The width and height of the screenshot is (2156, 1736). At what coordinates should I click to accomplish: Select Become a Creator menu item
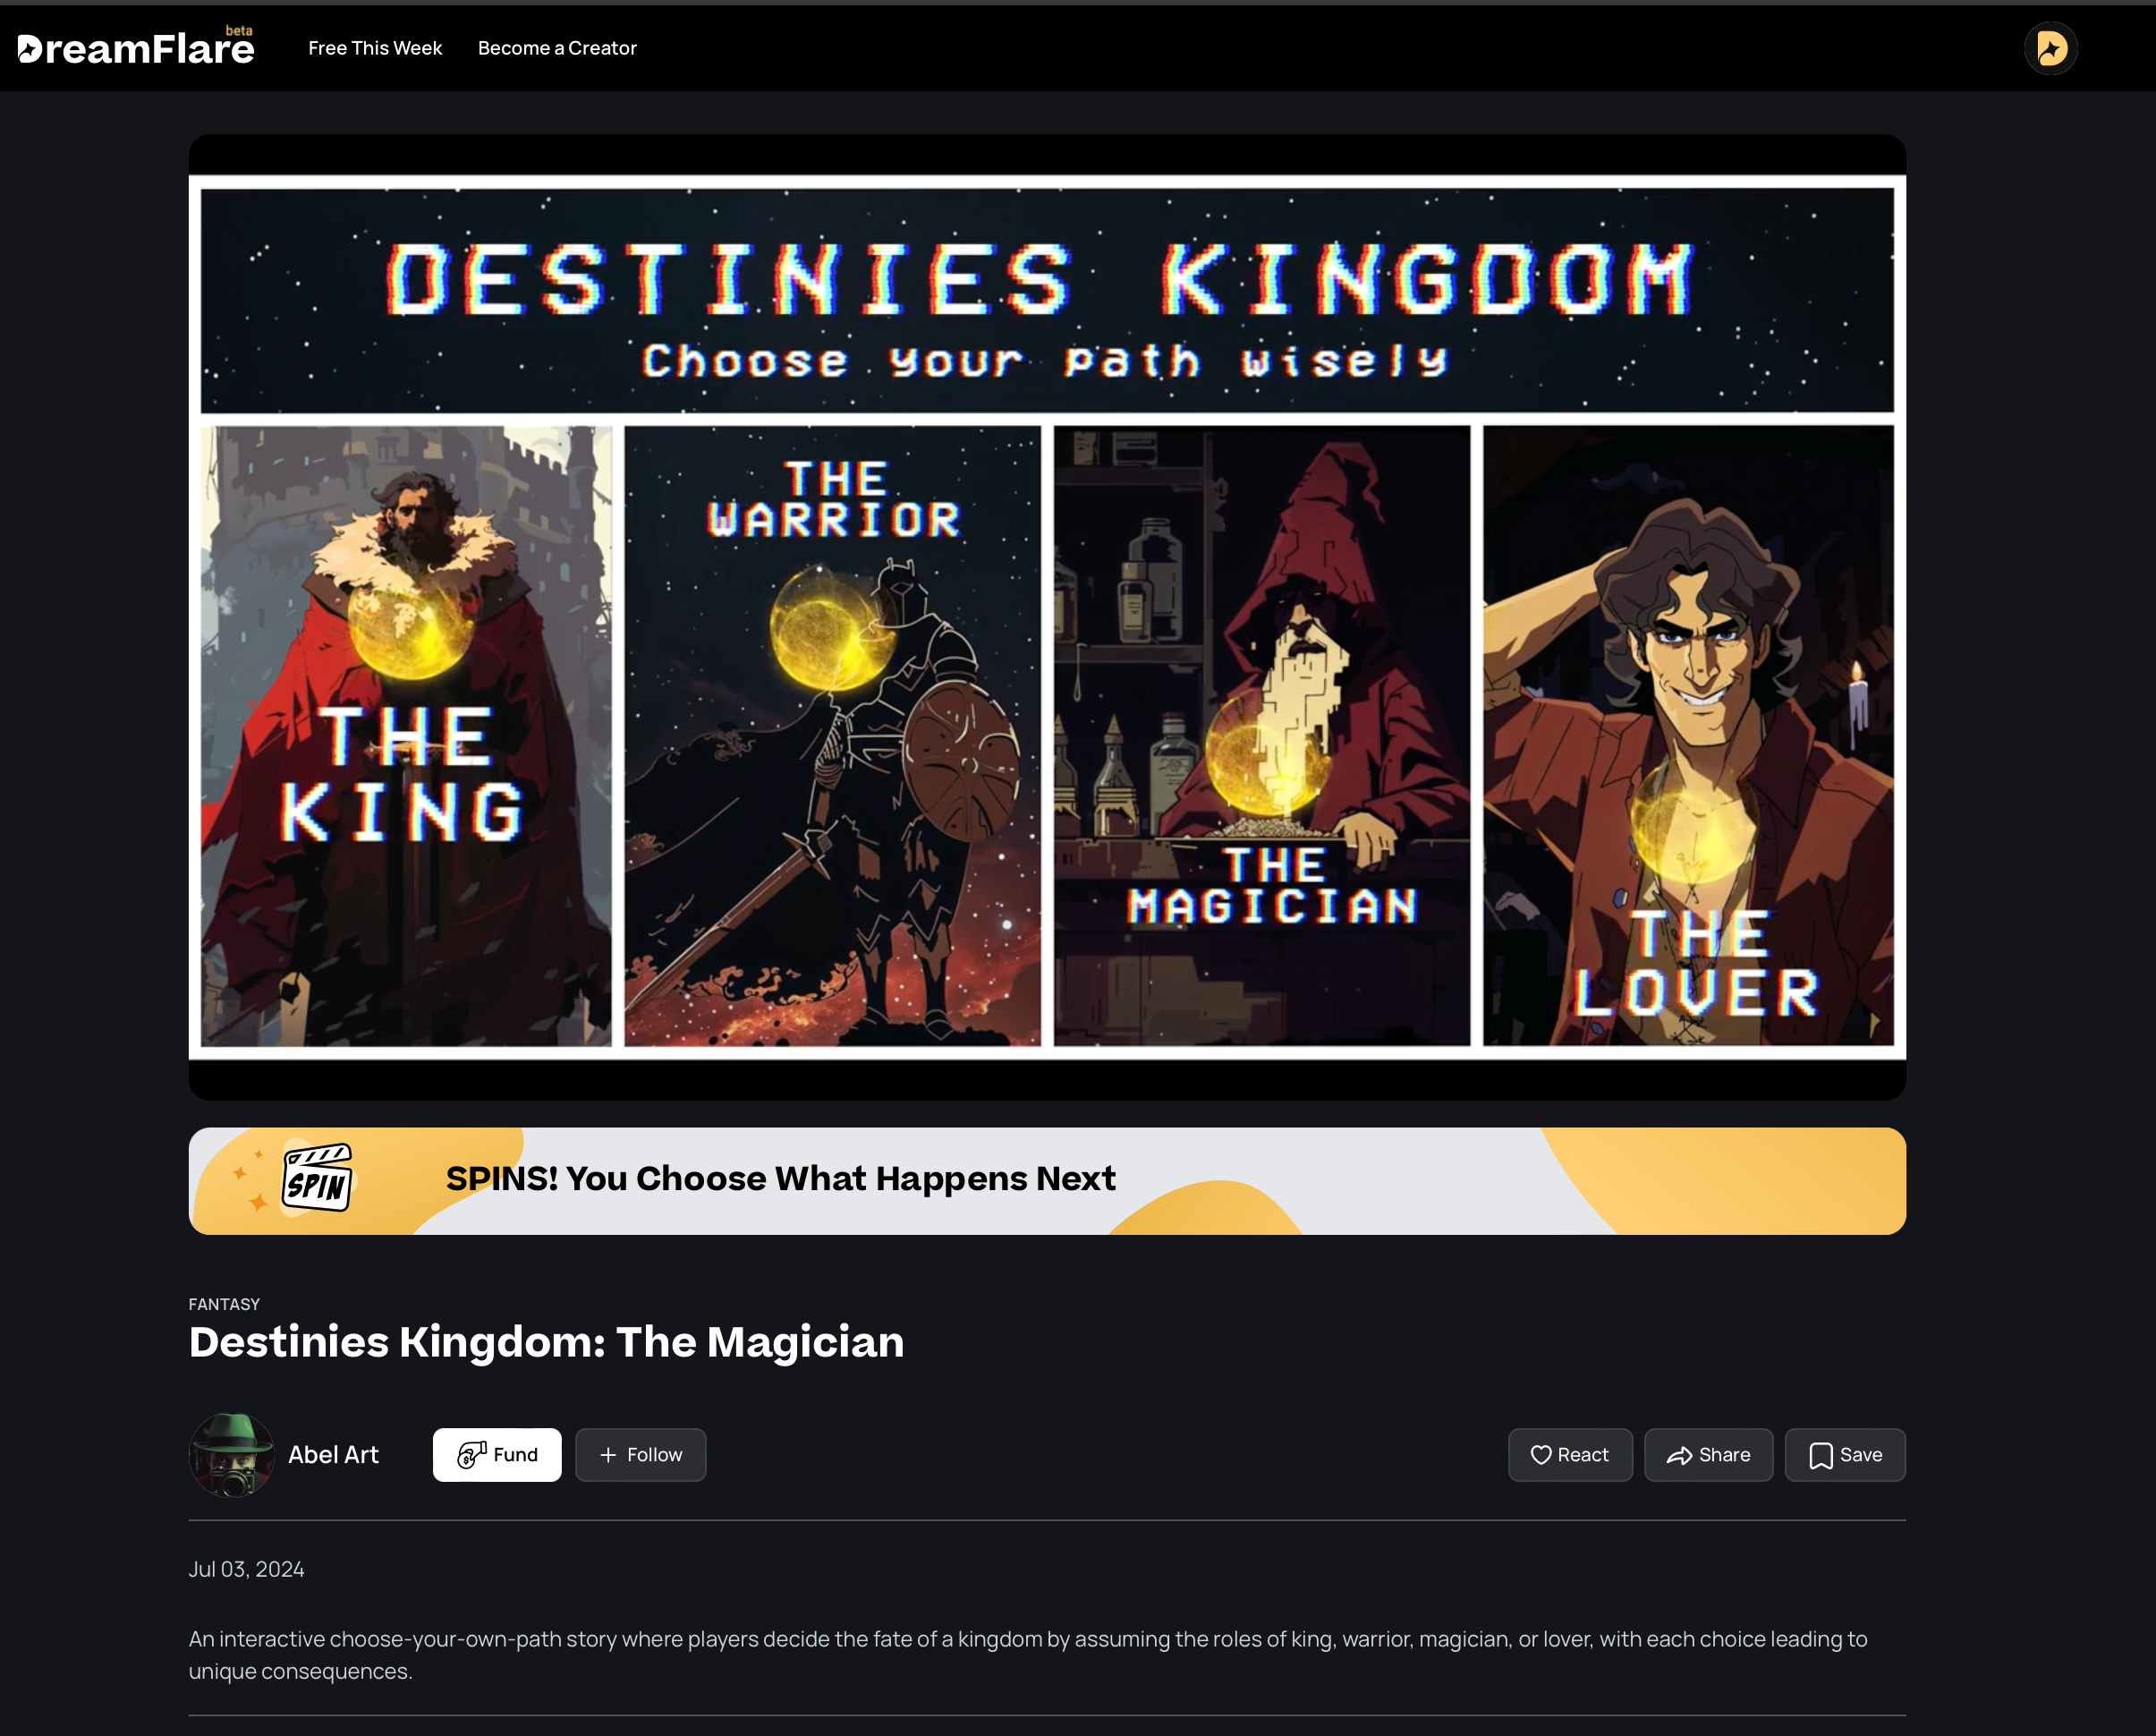point(557,47)
